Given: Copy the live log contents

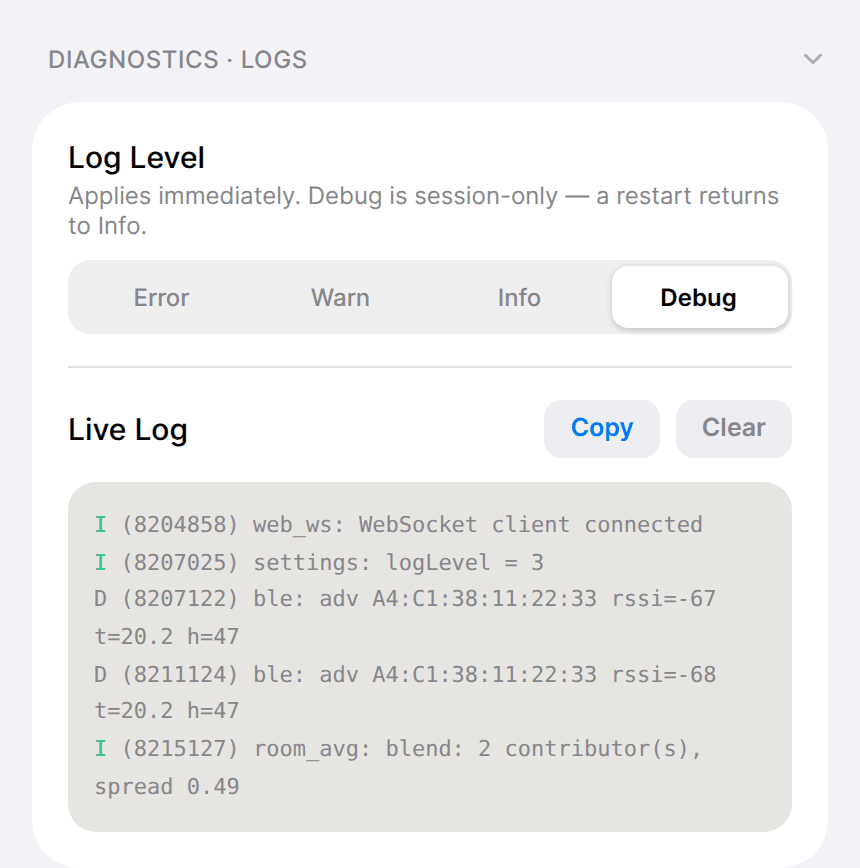Looking at the screenshot, I should [x=602, y=428].
